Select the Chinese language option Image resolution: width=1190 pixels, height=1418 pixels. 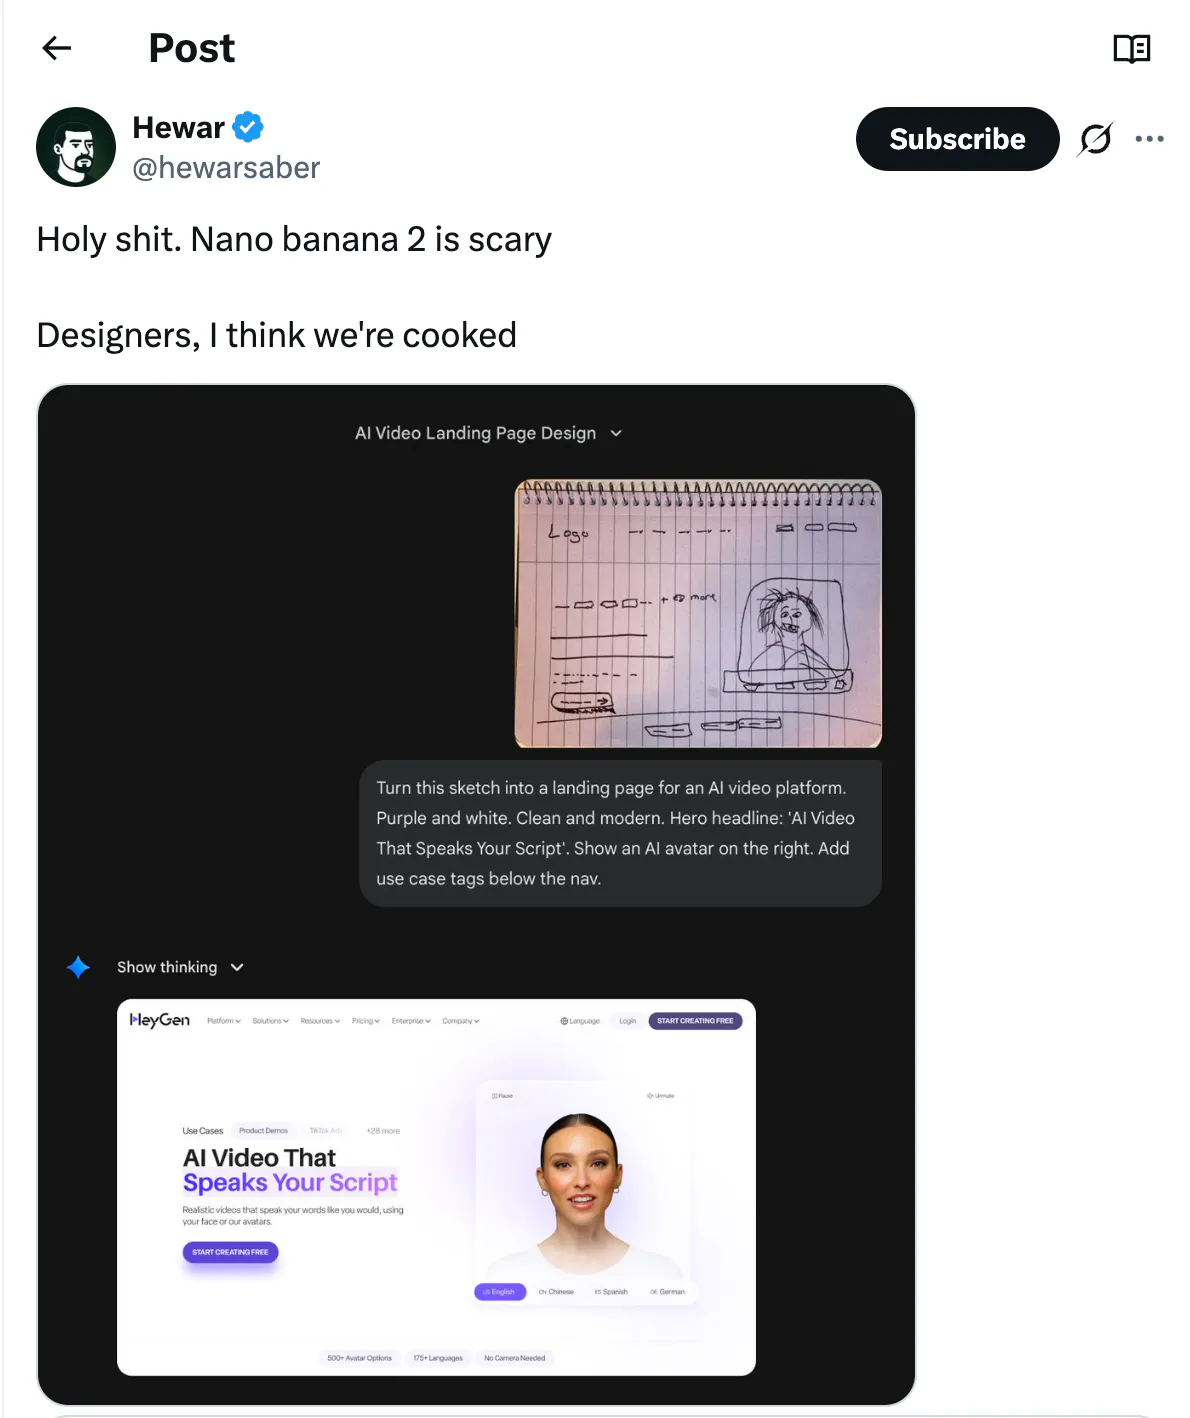557,1292
